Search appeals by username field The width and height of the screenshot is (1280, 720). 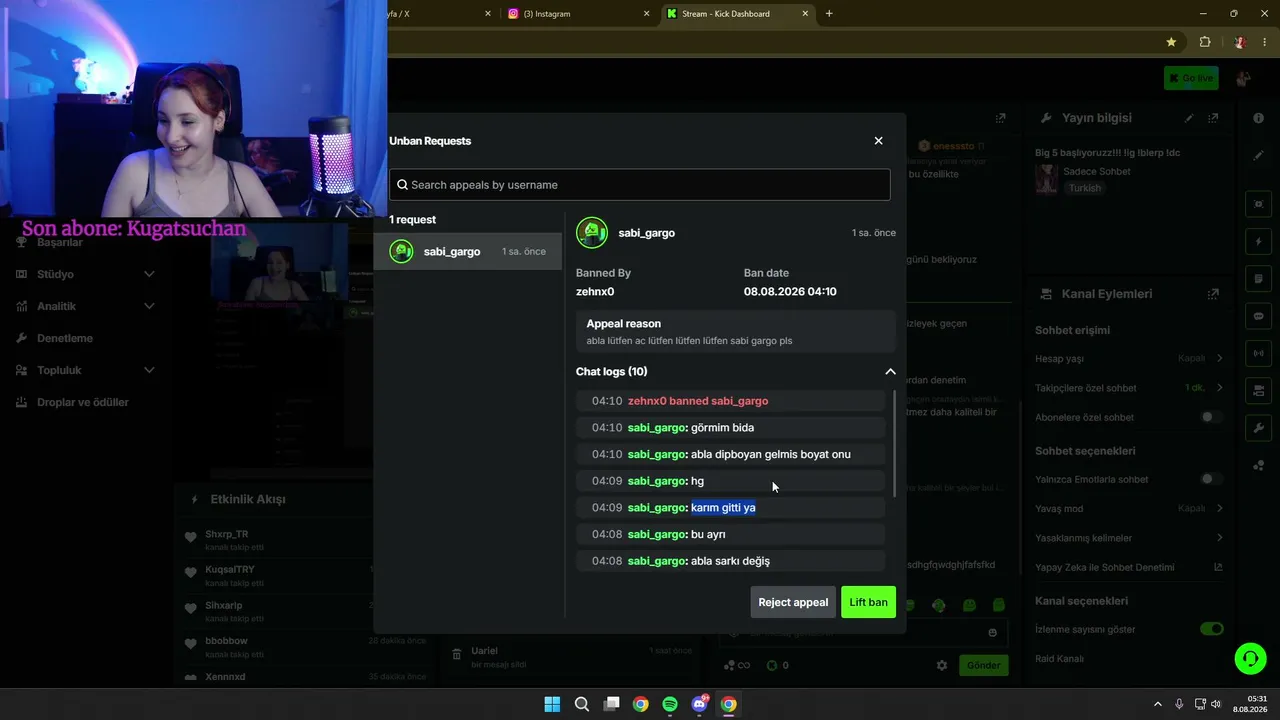(640, 184)
